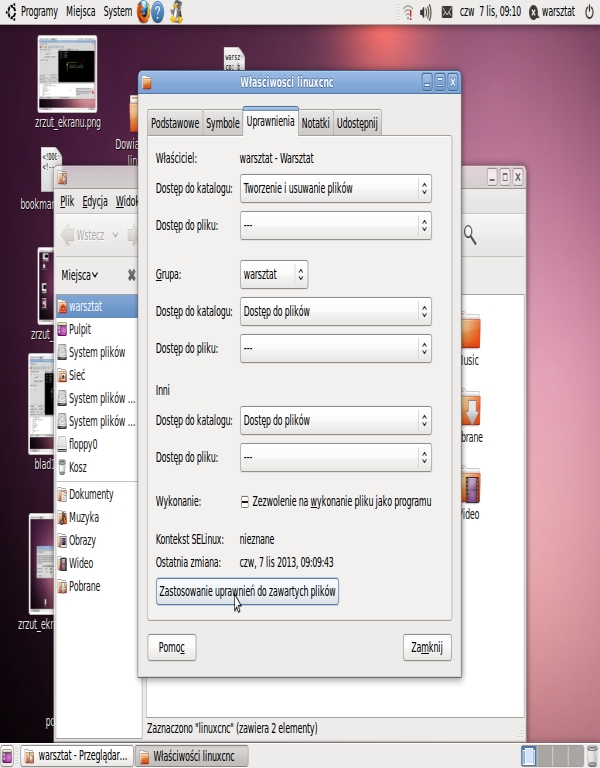Screen dimensions: 600x768
Task: Open owner's Dostęp do katalogu dropdown
Action: (336, 188)
